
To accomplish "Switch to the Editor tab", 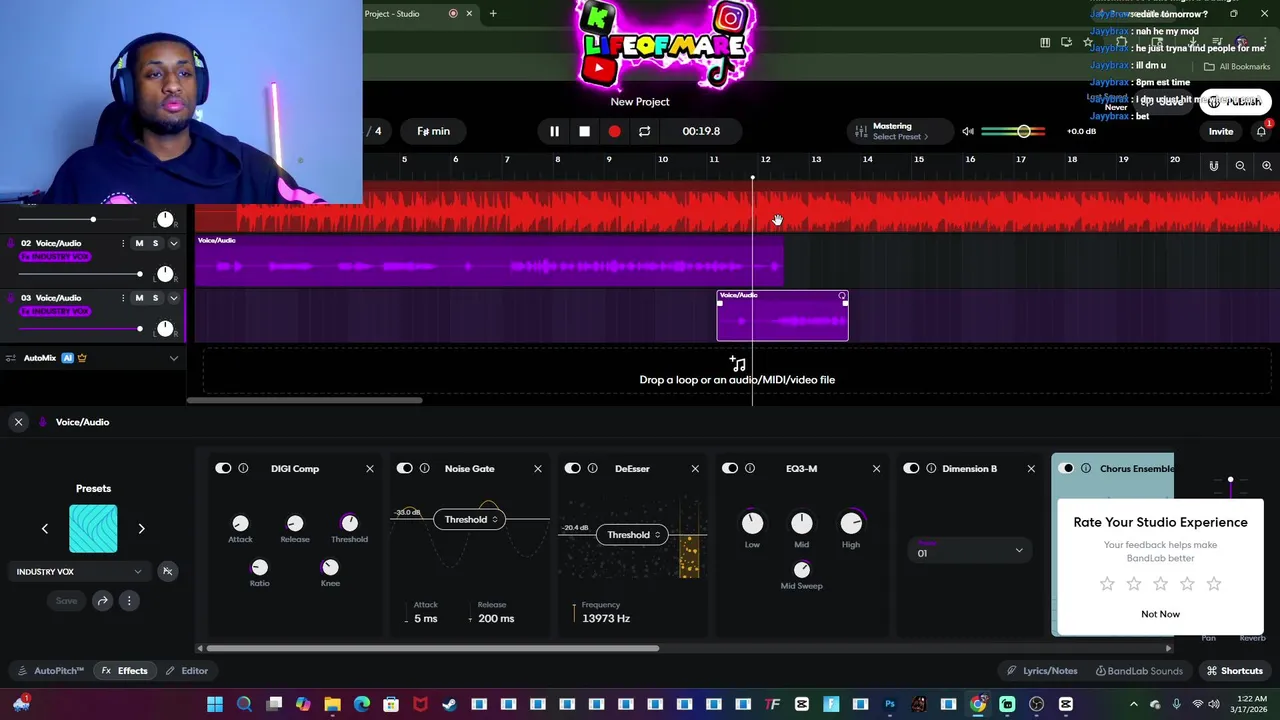I will click(x=187, y=671).
